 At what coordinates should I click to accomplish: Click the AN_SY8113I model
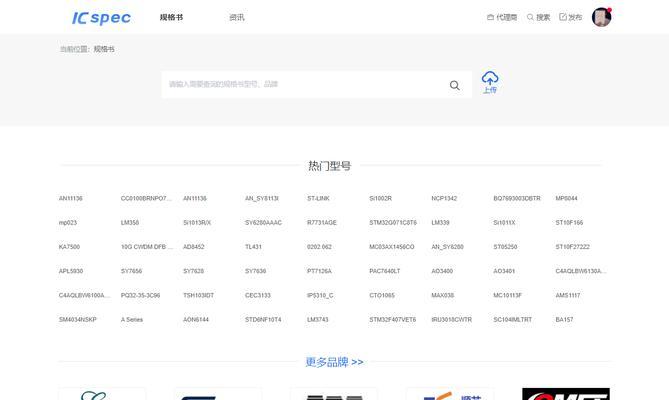tap(262, 198)
